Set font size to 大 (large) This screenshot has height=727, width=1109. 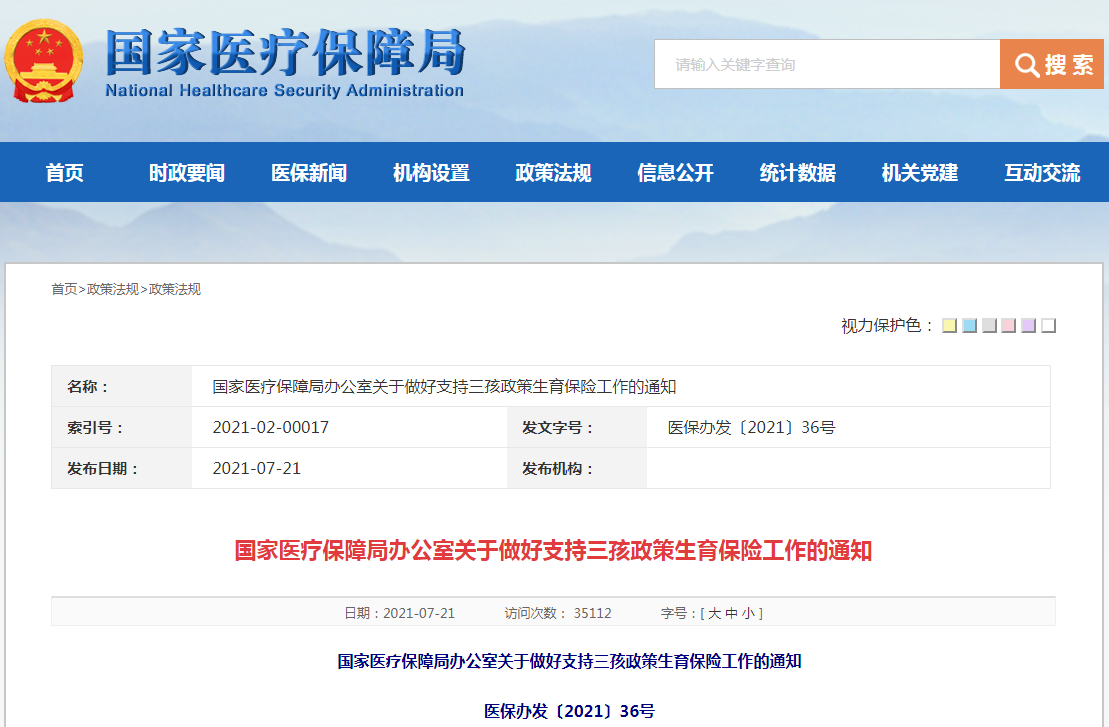[714, 613]
